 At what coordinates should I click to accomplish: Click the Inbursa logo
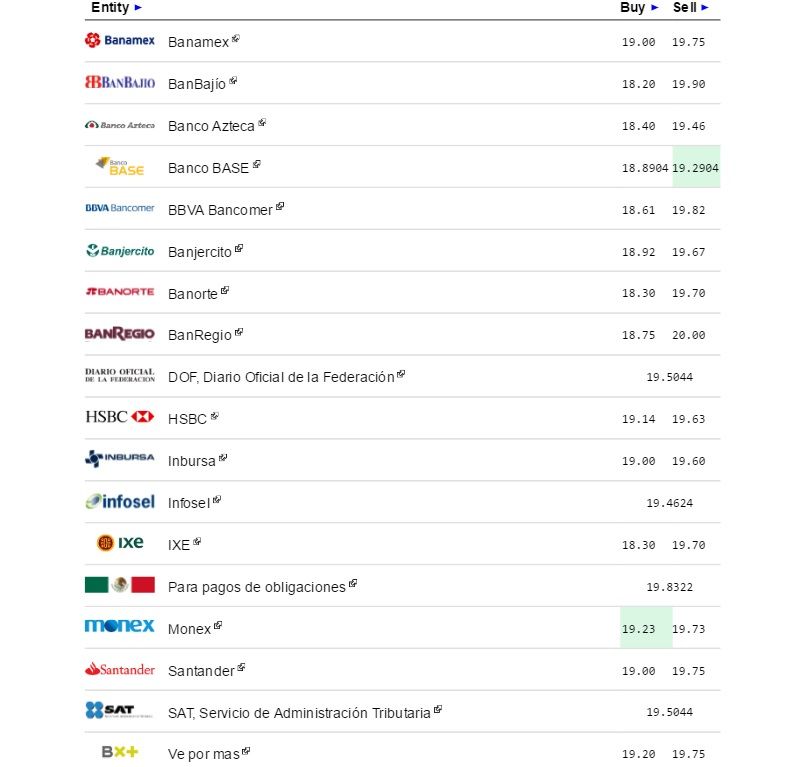coord(120,459)
